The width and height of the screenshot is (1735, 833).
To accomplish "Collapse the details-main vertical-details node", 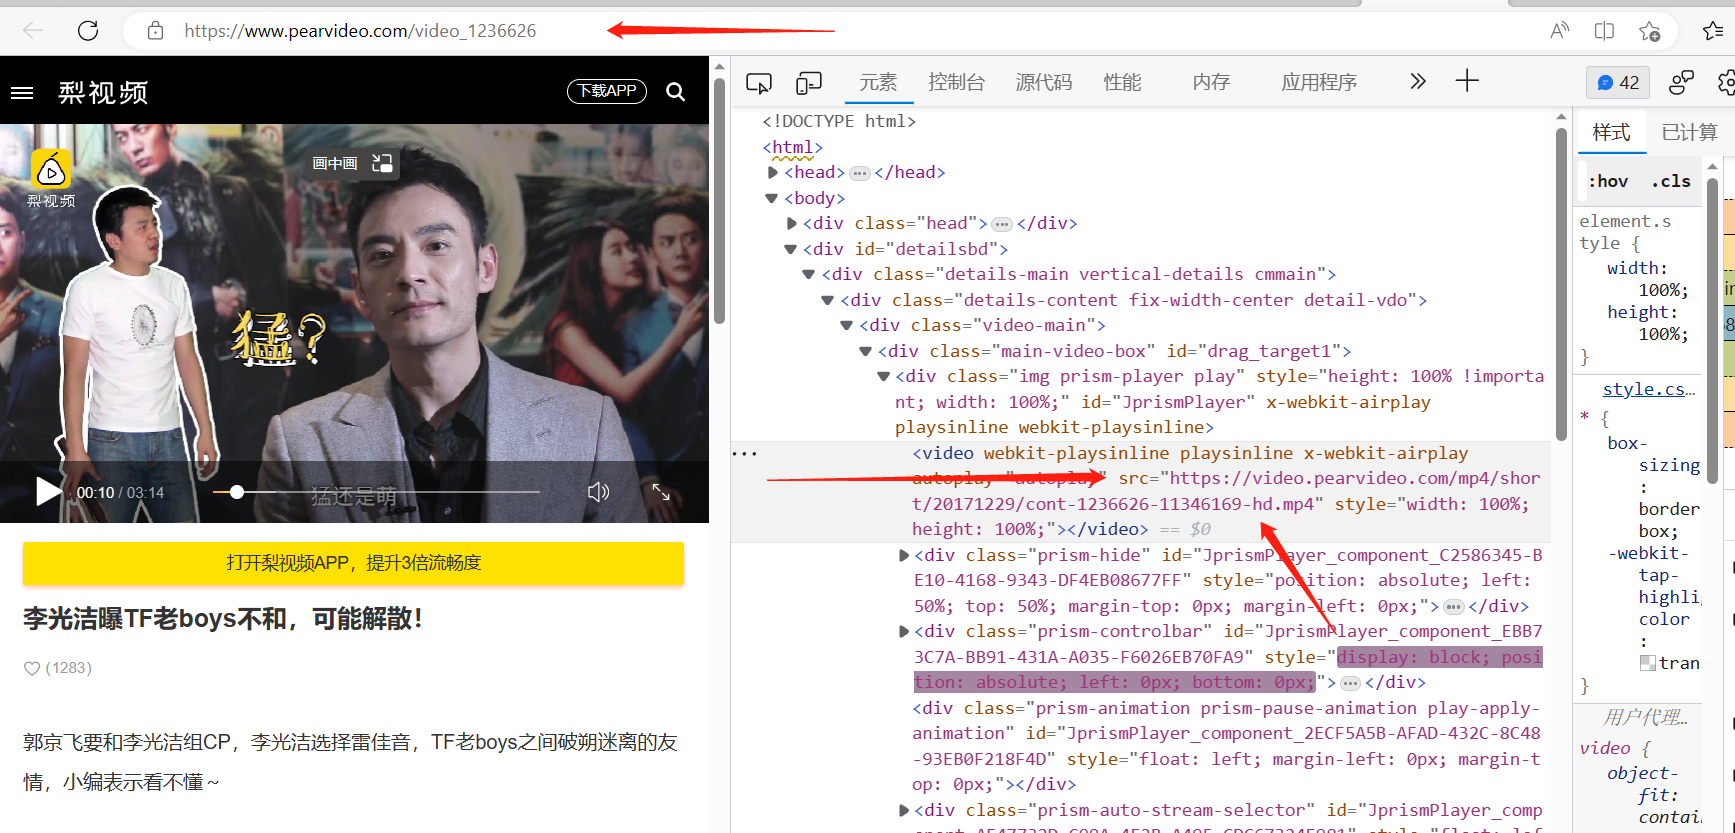I will [x=809, y=275].
